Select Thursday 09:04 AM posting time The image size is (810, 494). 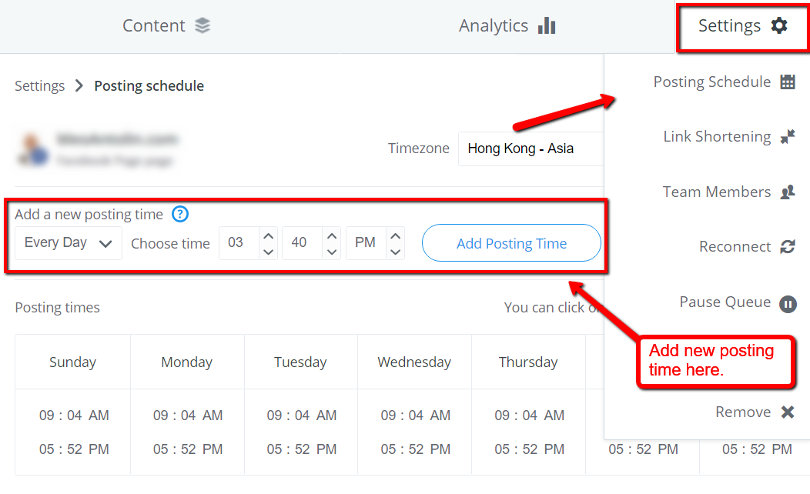click(x=529, y=415)
